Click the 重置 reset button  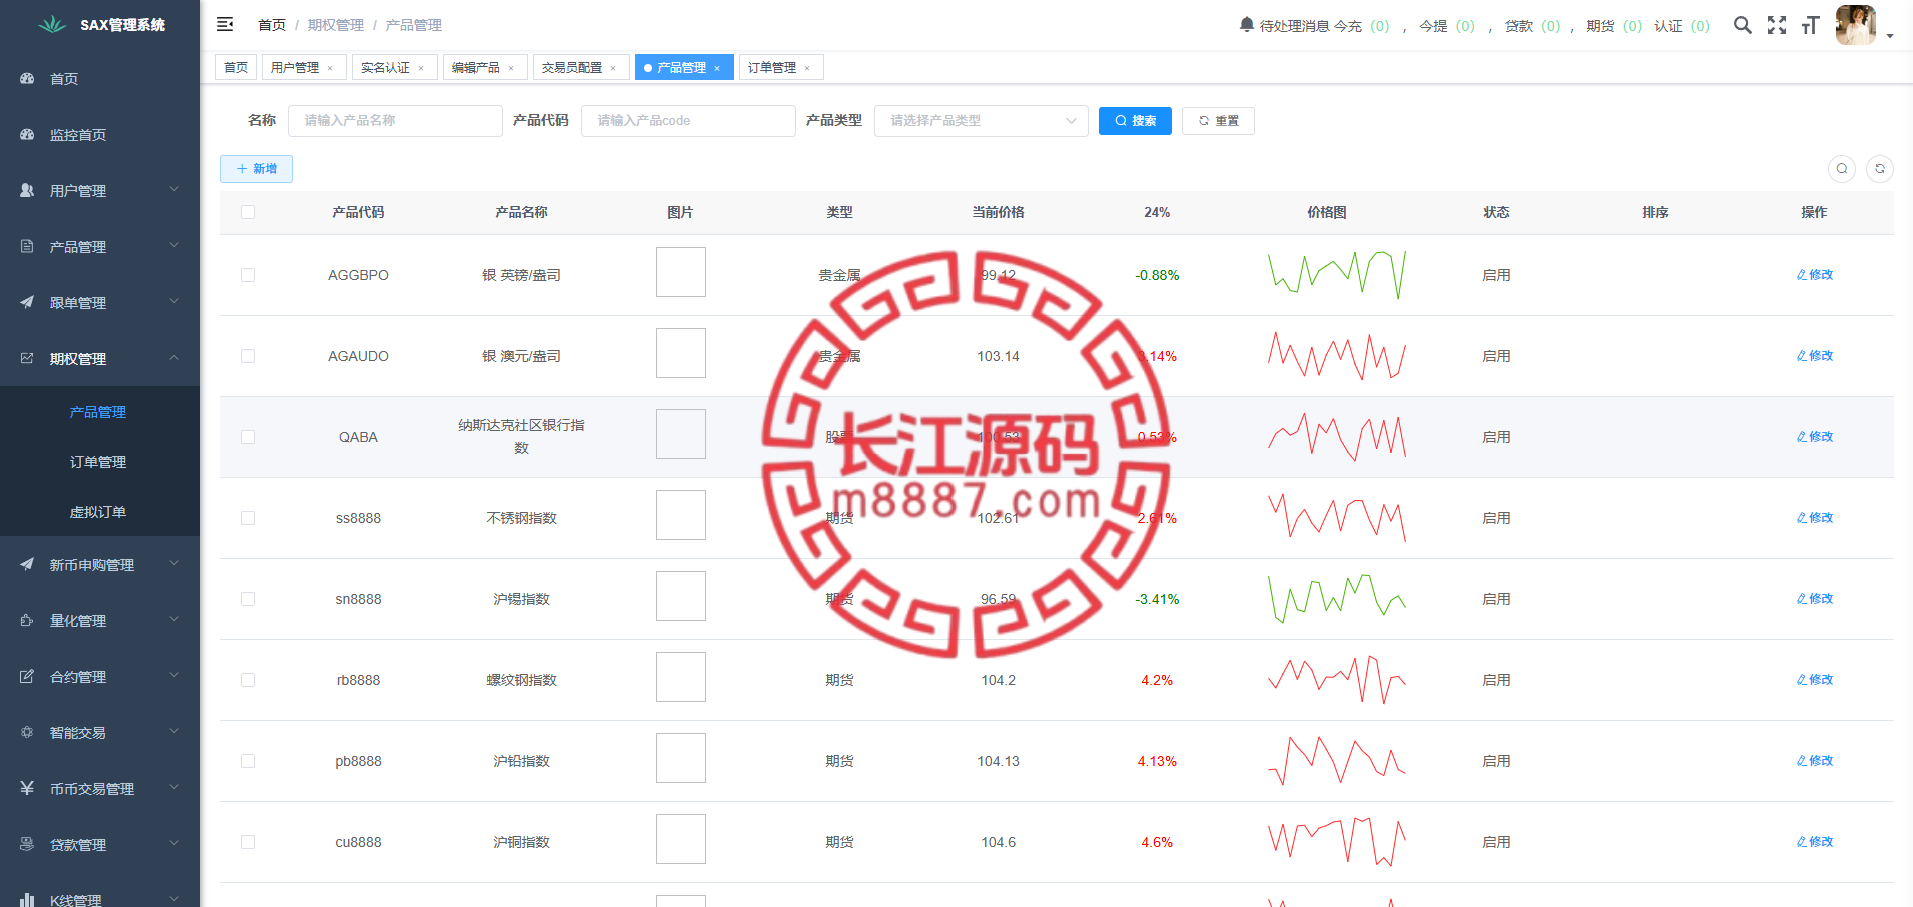pyautogui.click(x=1218, y=121)
